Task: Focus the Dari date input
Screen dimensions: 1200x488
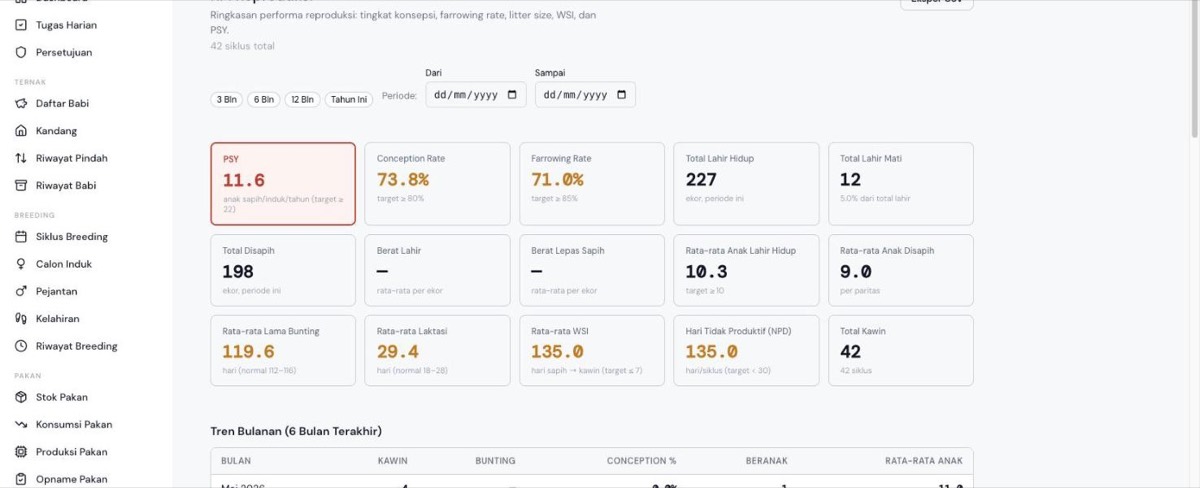Action: [x=475, y=95]
